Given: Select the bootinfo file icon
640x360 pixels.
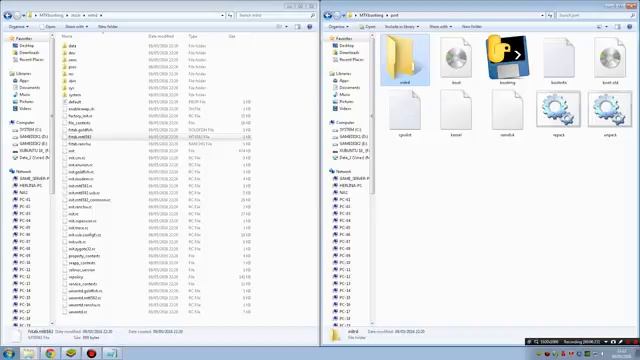Looking at the screenshot, I should 559,60.
